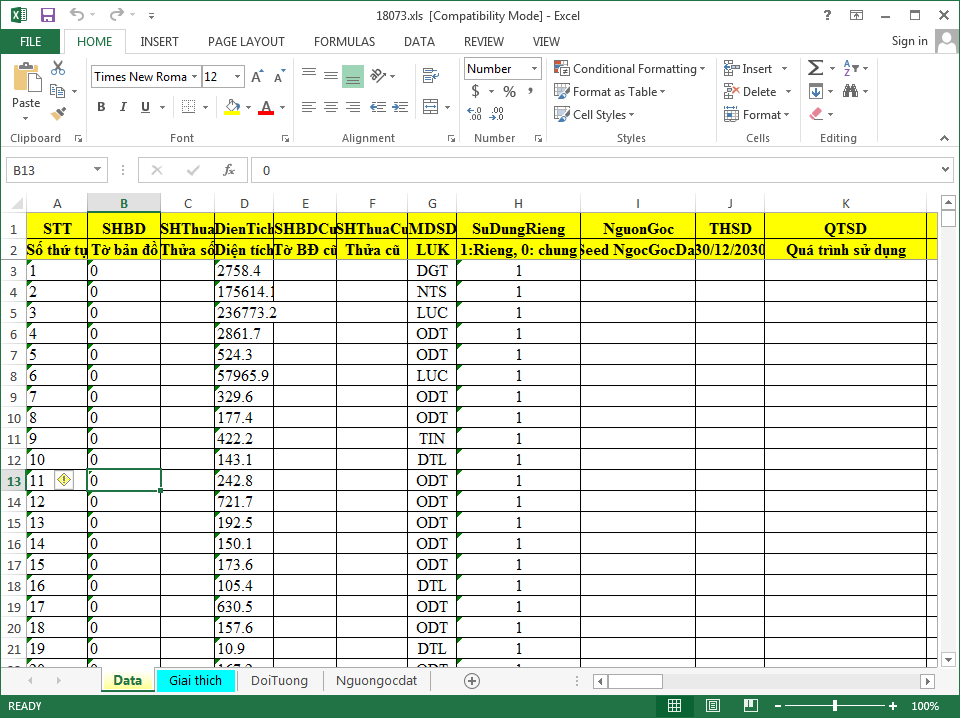The height and width of the screenshot is (718, 960).
Task: Open the Name Box dropdown arrow
Action: (x=97, y=171)
